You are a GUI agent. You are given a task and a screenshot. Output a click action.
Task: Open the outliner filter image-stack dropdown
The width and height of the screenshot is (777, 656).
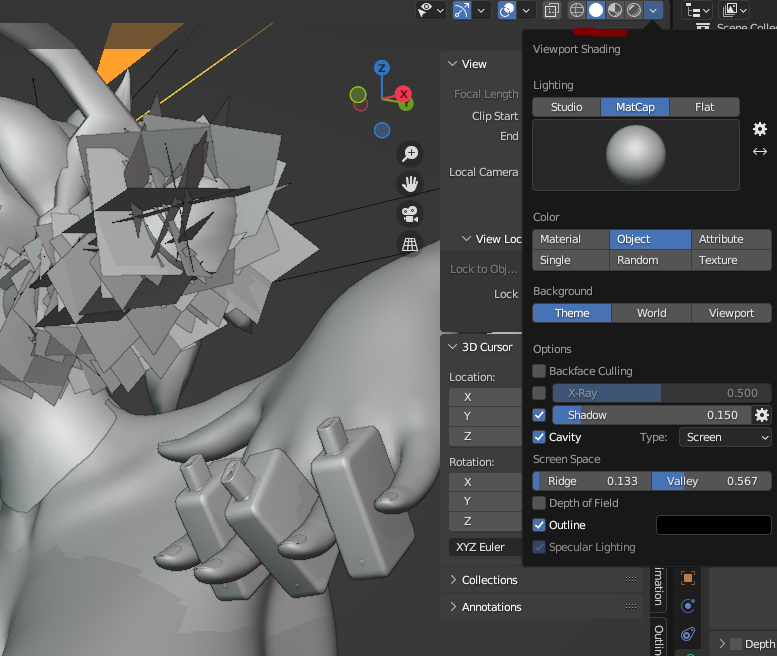[734, 10]
